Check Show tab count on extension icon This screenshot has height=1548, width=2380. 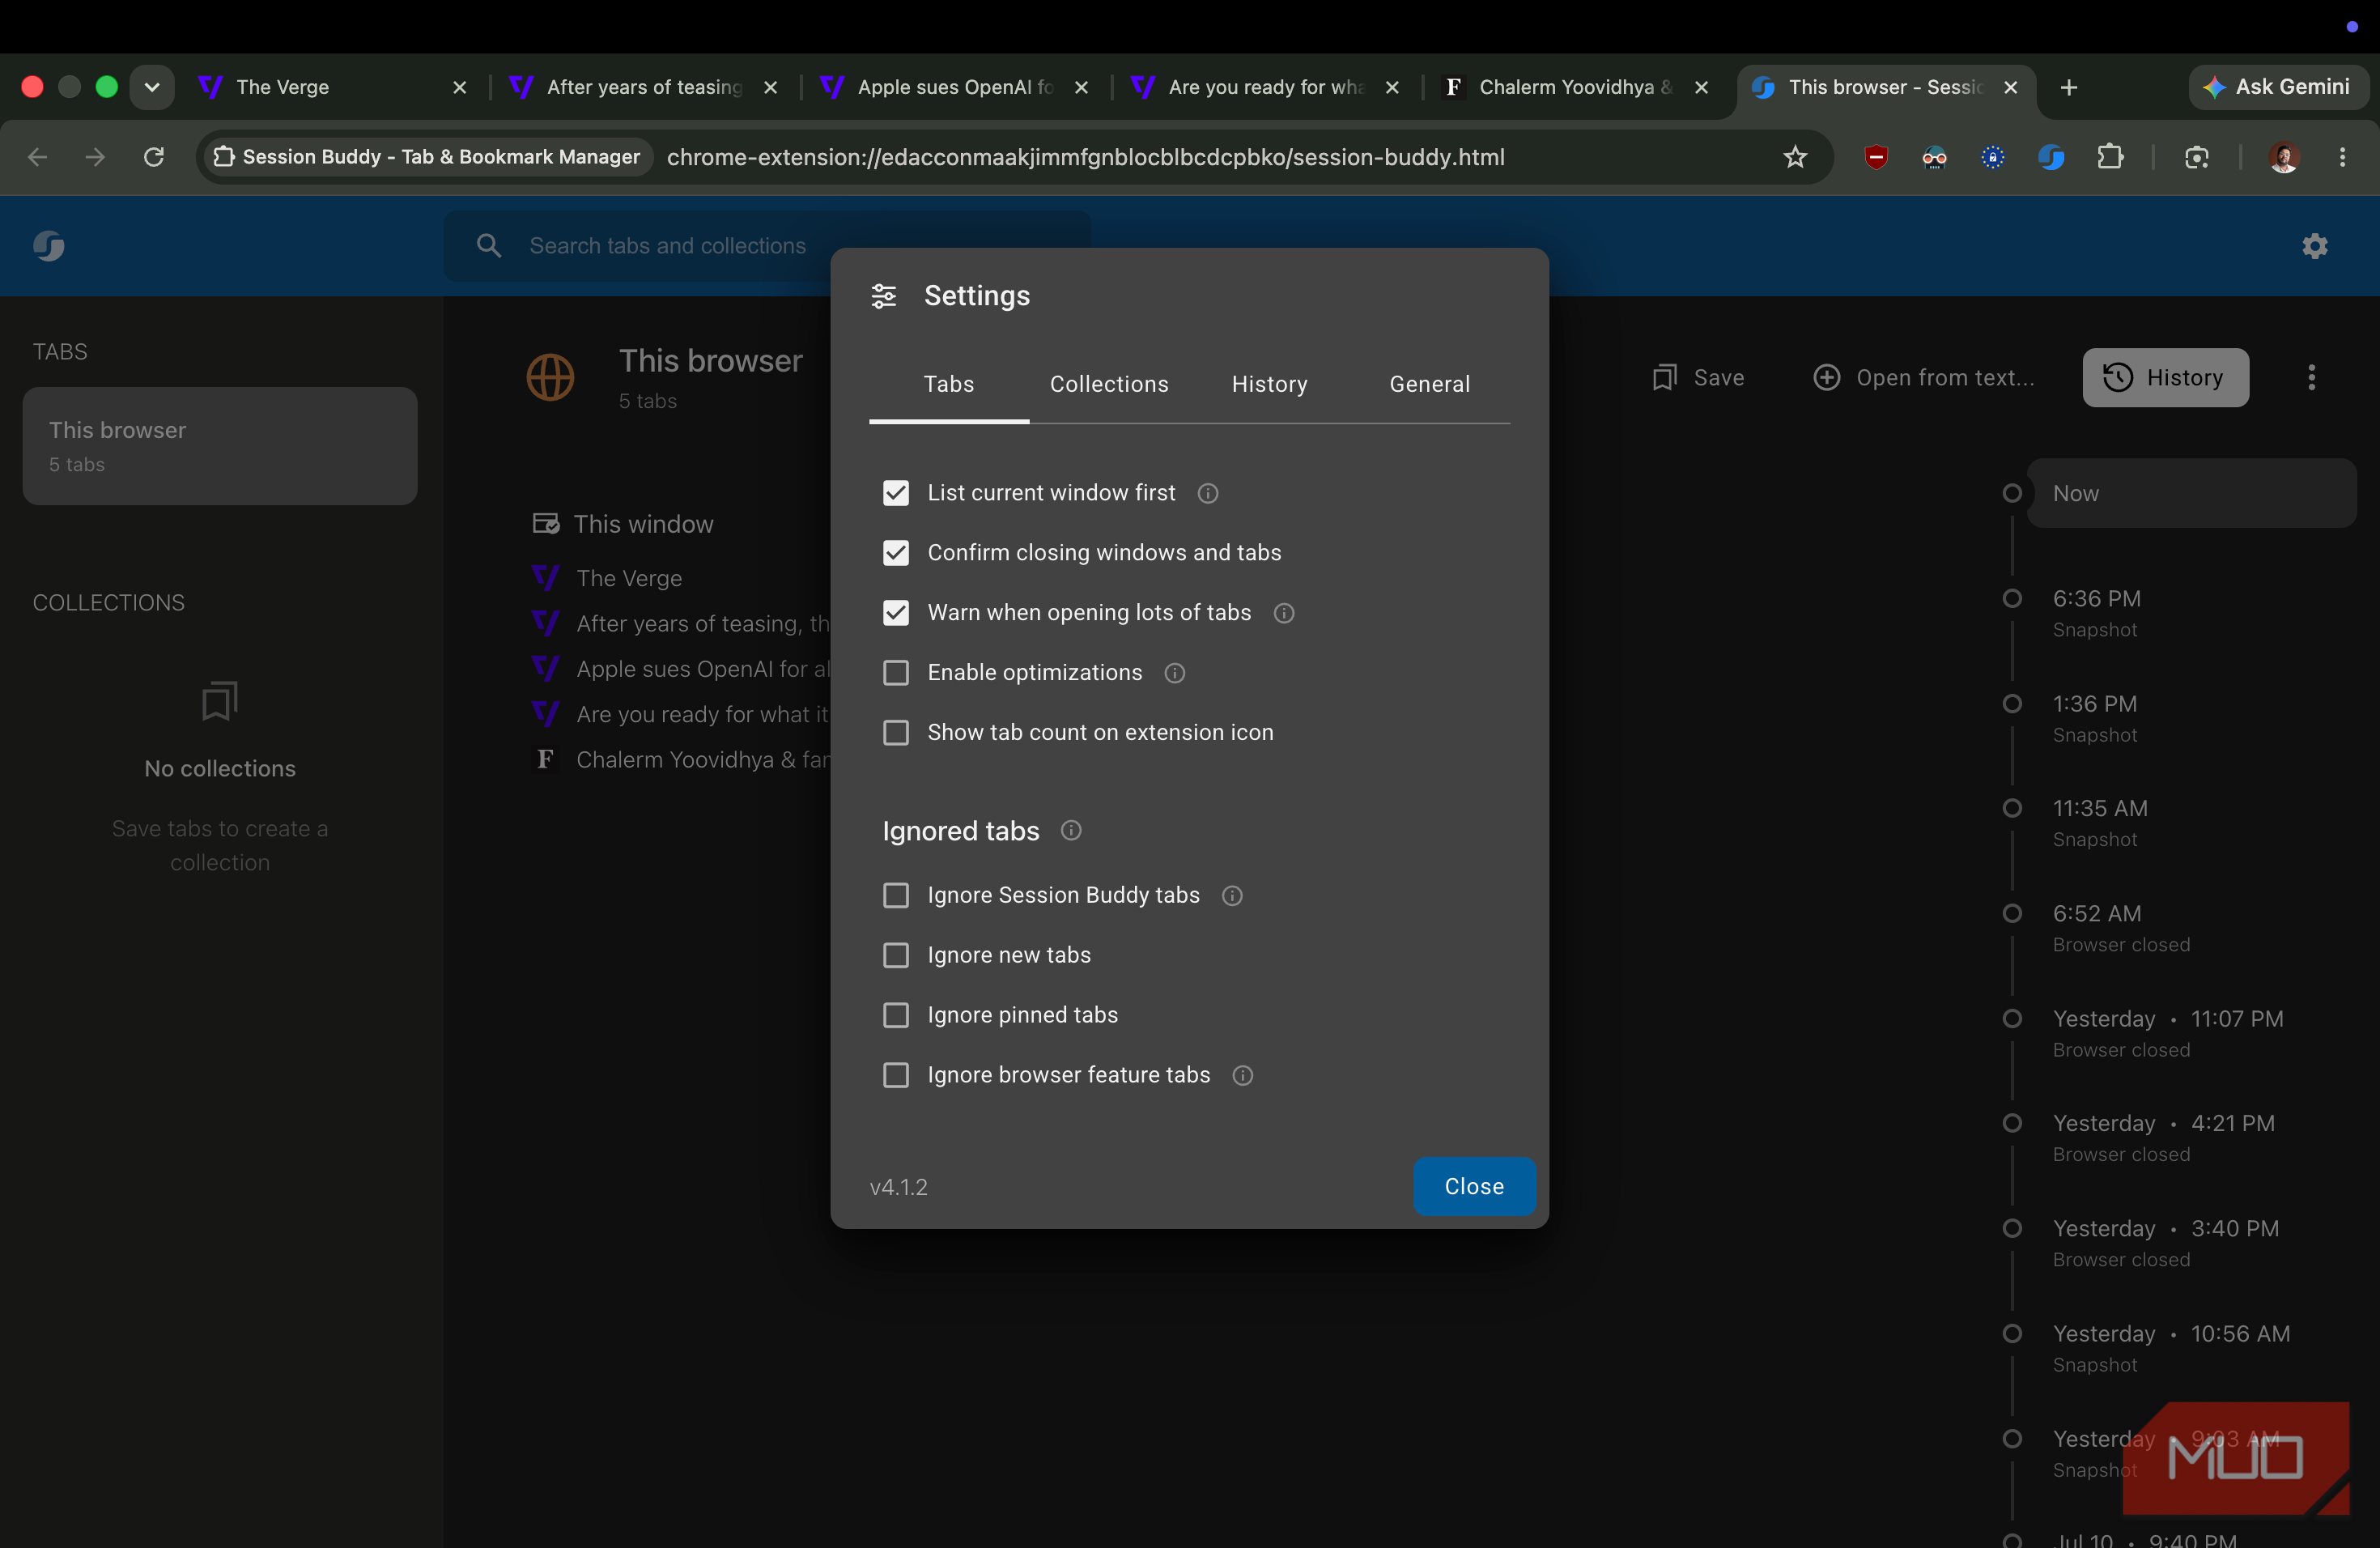tap(896, 733)
